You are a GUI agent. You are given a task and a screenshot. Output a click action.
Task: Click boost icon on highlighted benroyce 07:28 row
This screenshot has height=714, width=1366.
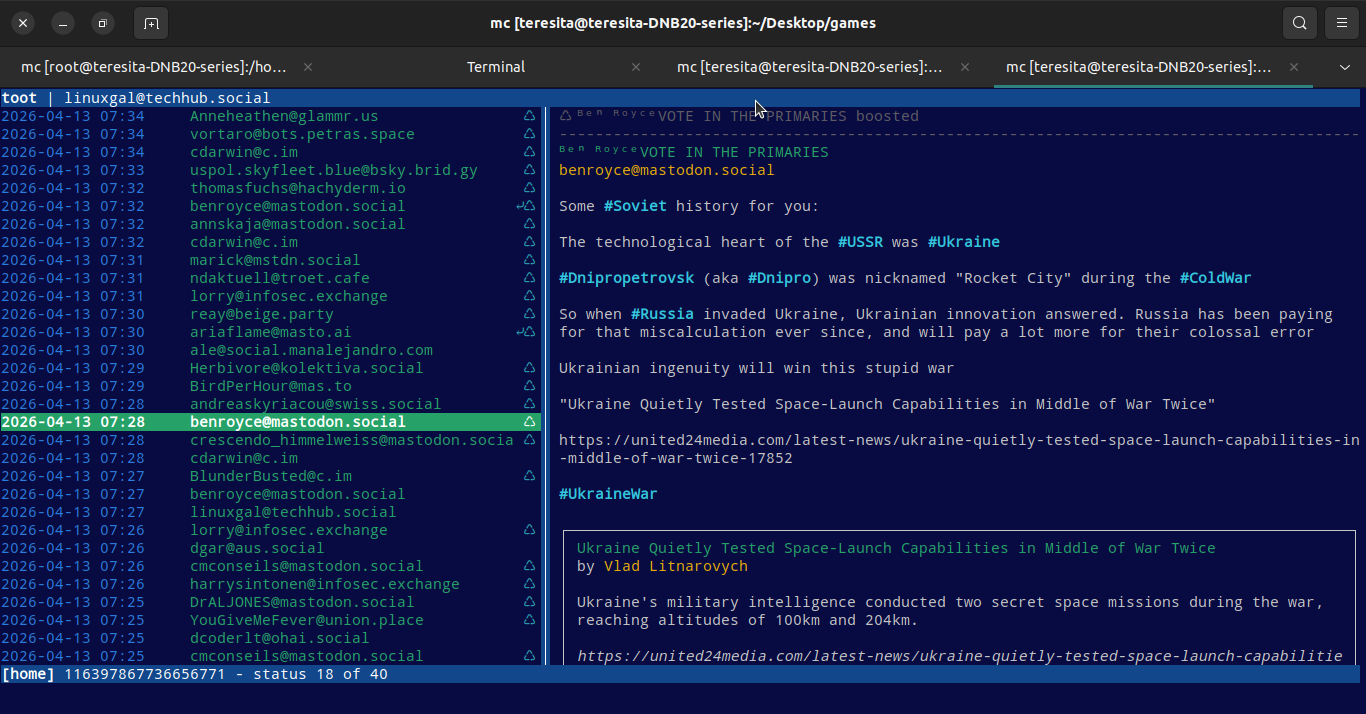(x=529, y=422)
